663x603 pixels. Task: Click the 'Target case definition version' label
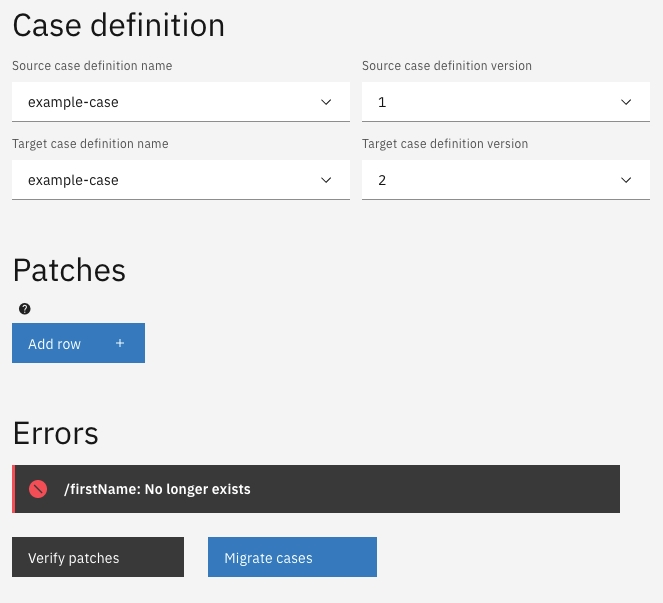pos(444,144)
